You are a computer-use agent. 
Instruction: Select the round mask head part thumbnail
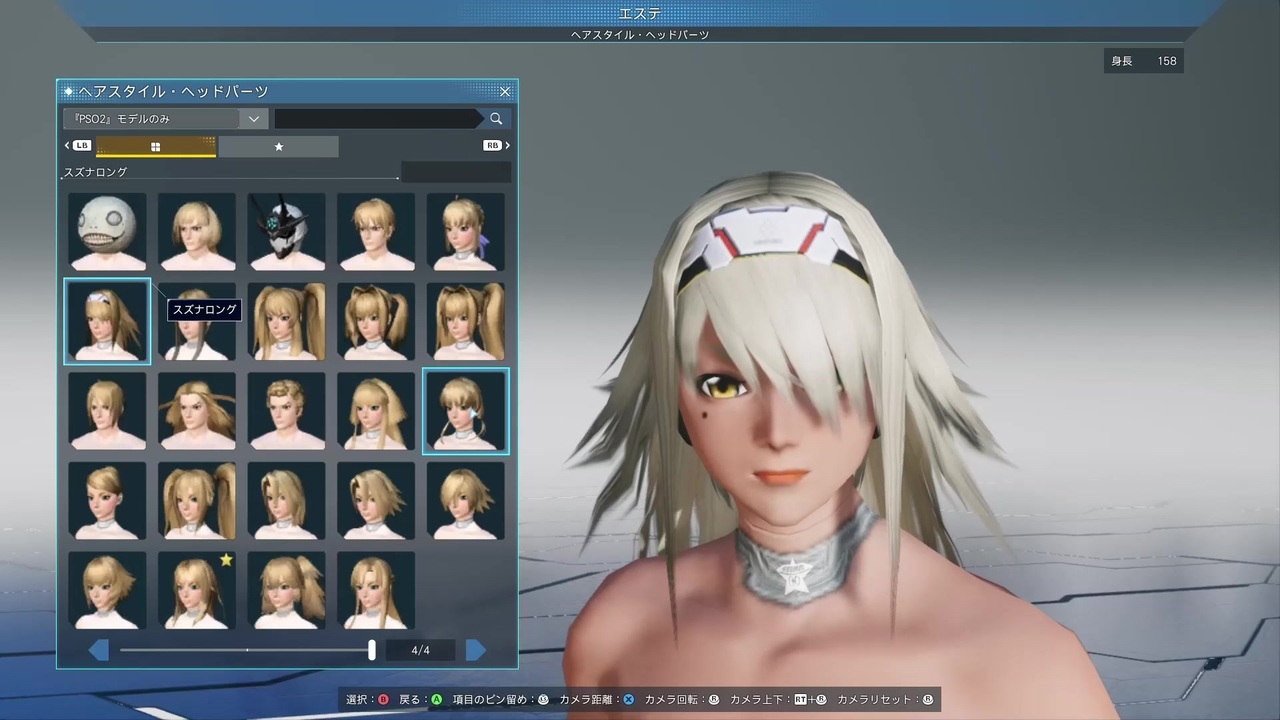107,232
